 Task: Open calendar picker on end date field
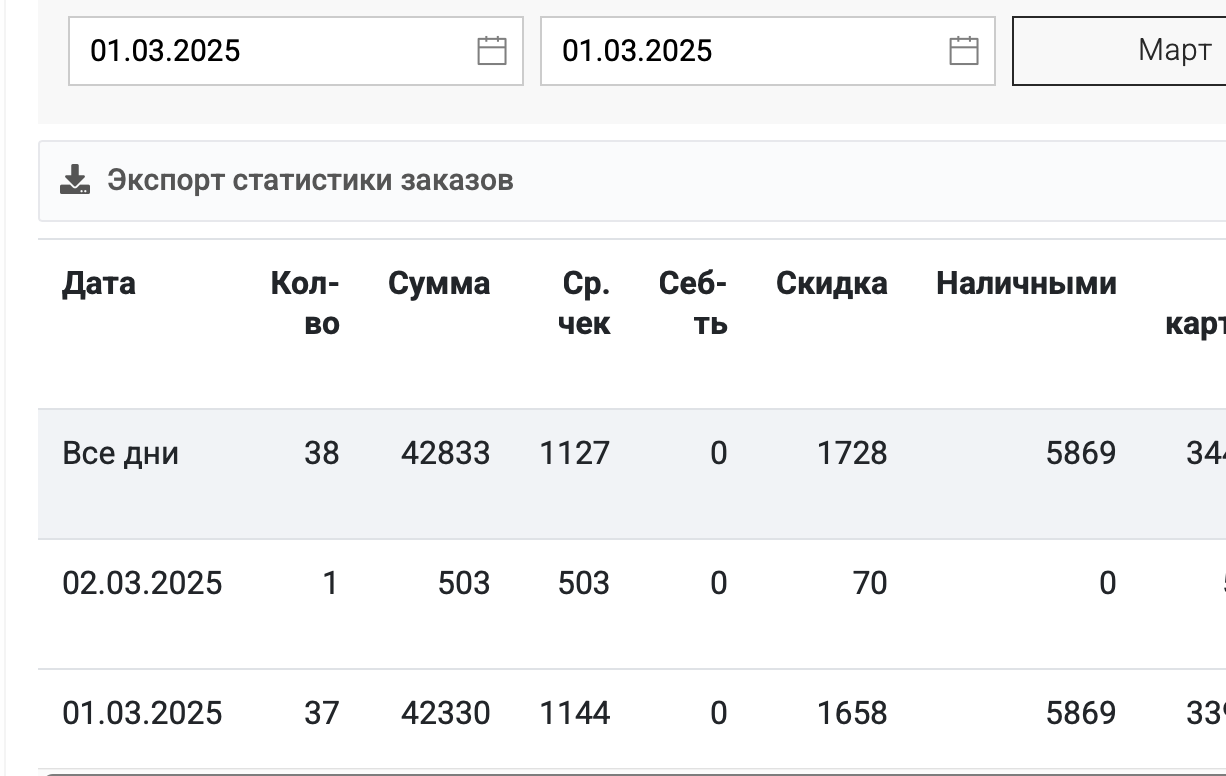click(x=964, y=51)
